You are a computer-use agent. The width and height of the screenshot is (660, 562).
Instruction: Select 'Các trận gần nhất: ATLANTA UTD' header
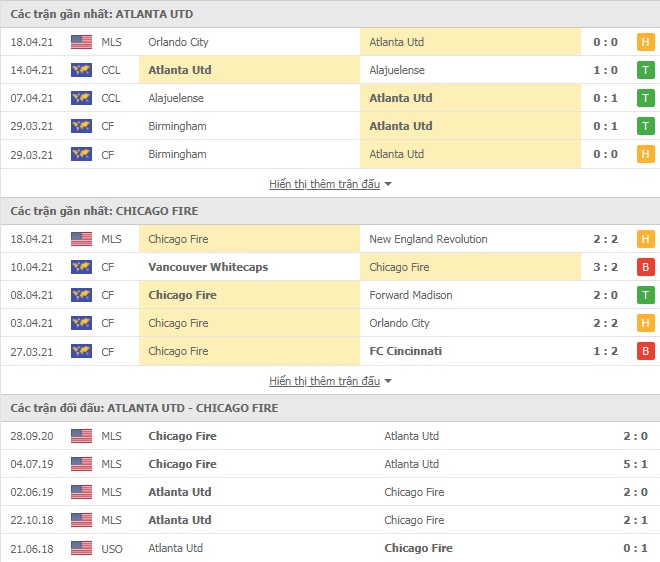coord(102,14)
